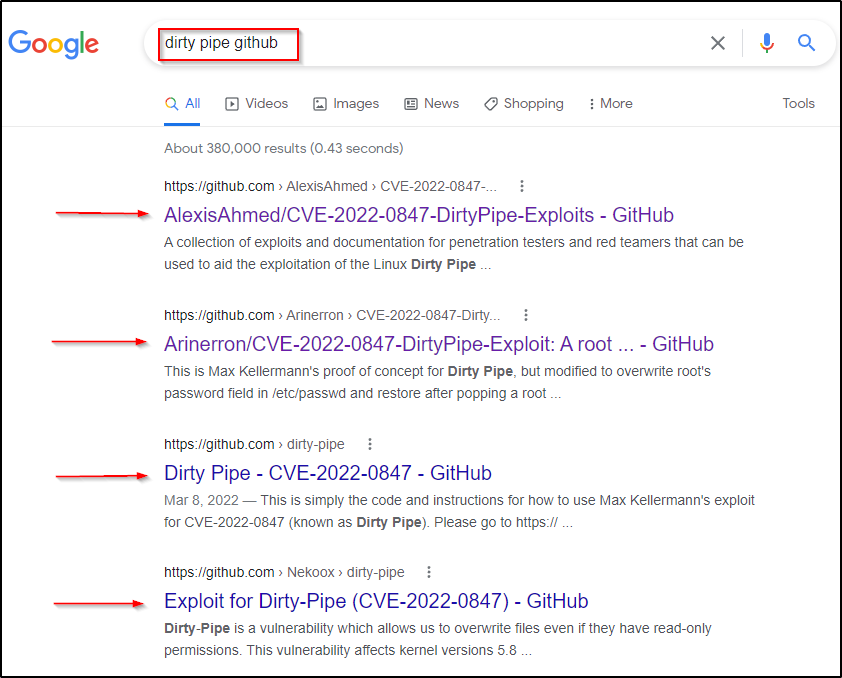Open Exploit for Dirty-Pipe (CVE-2022-0847) link
Screen dimensions: 842x678
(x=375, y=601)
